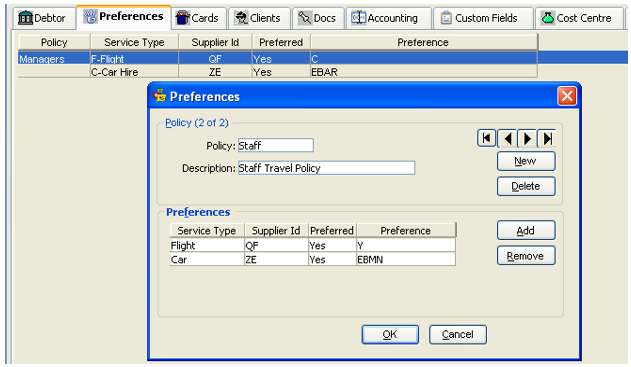
Task: Switch to the Docs tab
Action: coord(318,18)
